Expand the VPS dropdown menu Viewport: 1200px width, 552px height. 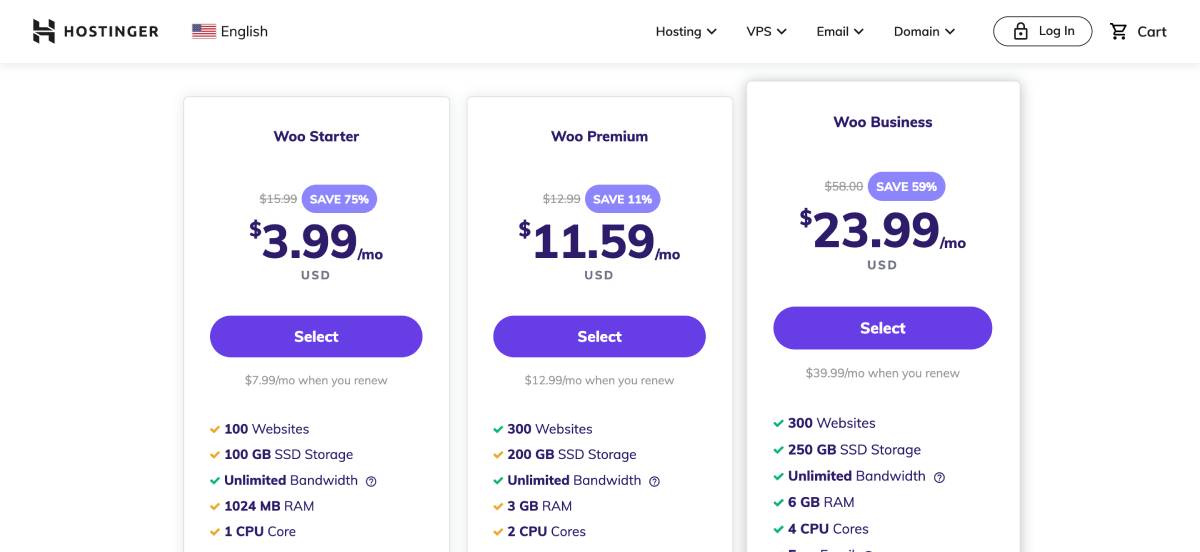click(x=766, y=31)
